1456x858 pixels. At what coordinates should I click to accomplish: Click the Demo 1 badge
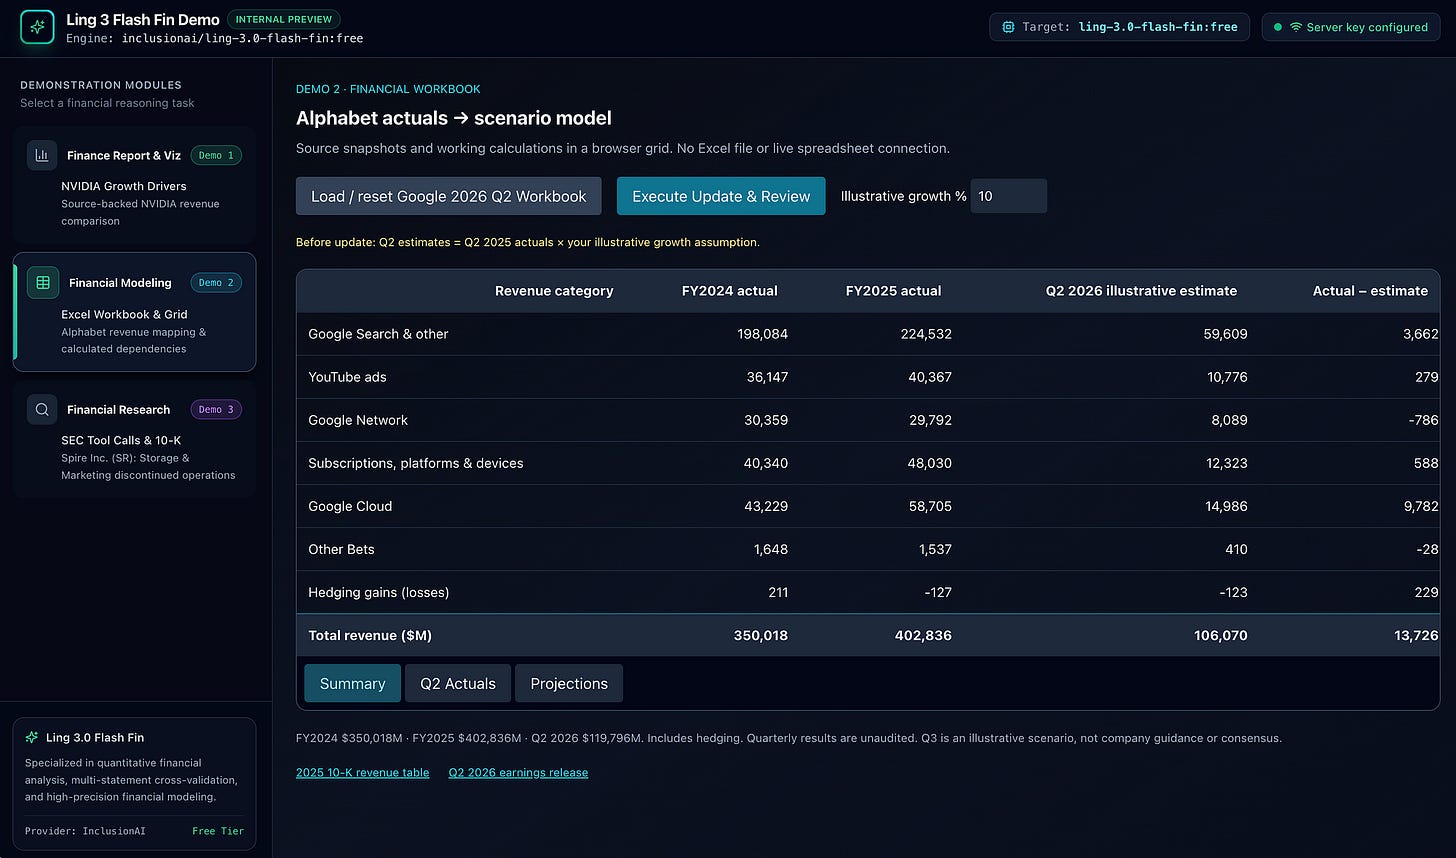tap(216, 155)
